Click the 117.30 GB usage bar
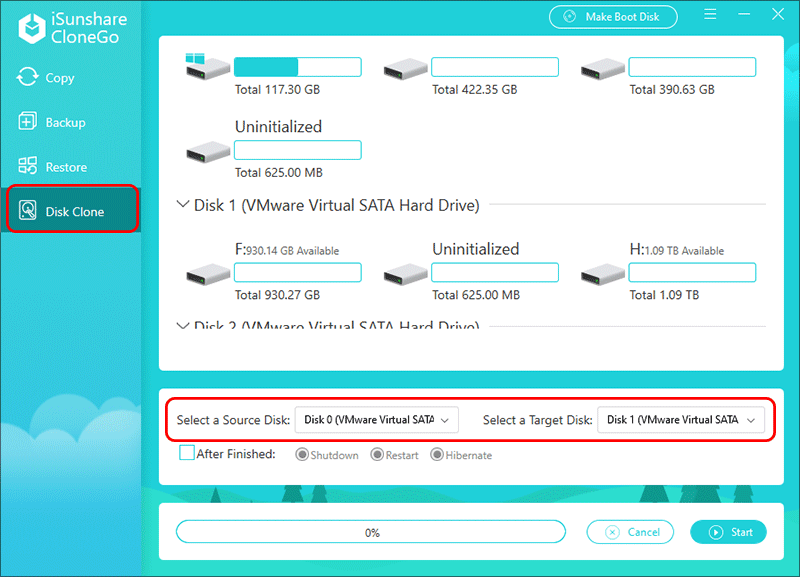Viewport: 800px width, 577px height. pyautogui.click(x=297, y=67)
